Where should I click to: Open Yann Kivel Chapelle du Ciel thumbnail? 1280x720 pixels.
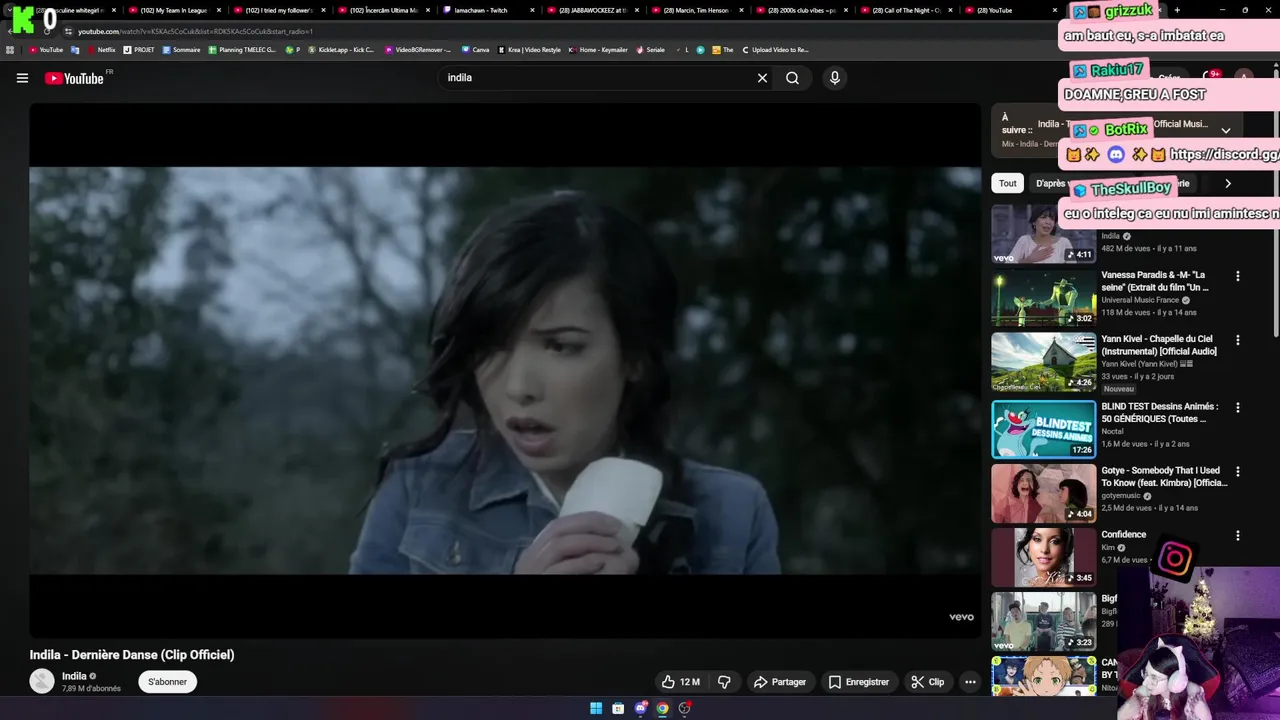(1043, 362)
